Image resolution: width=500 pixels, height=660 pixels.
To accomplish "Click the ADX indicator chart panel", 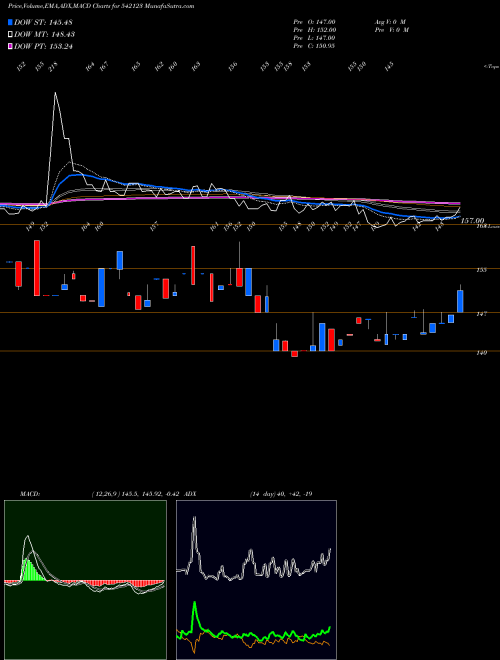I will pos(256,580).
